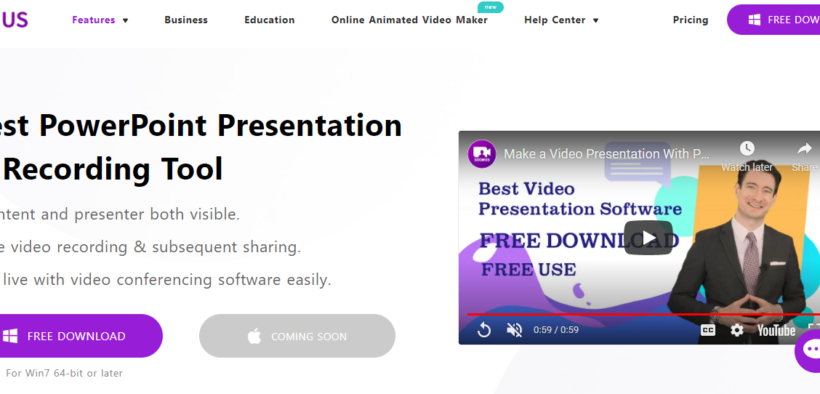The height and width of the screenshot is (394, 820).
Task: Click the Windows logo in header button
Action: (754, 20)
